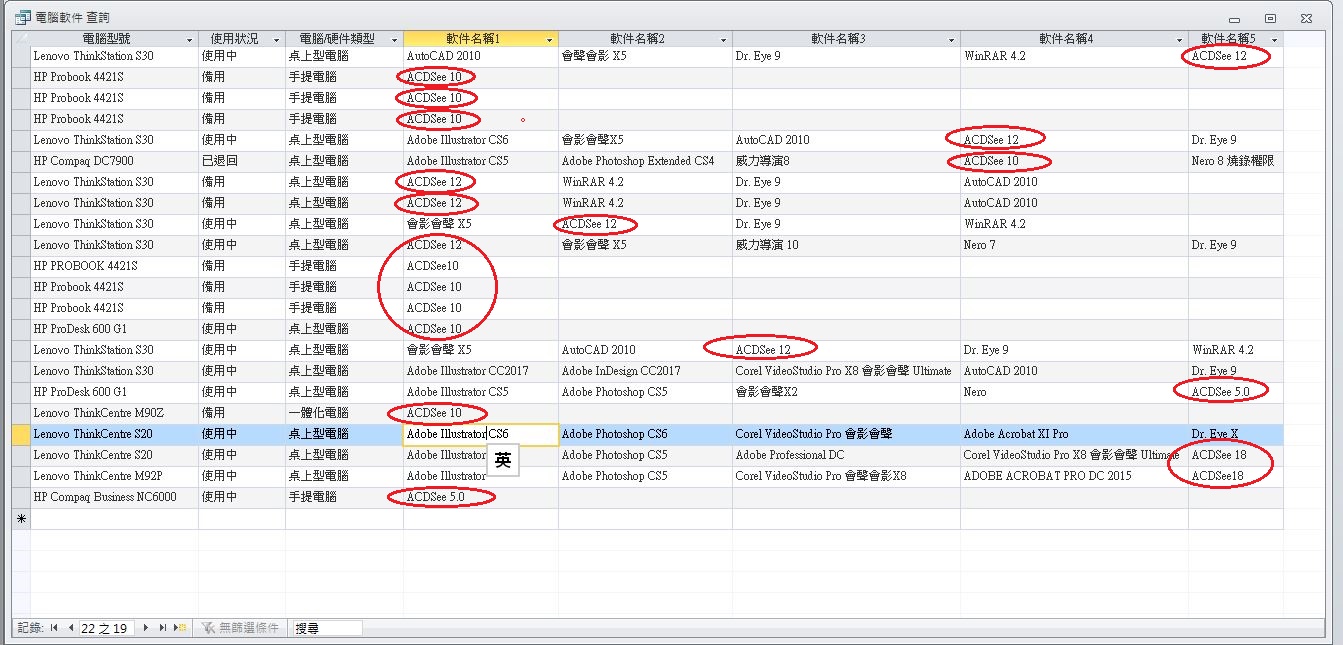The height and width of the screenshot is (645, 1343).
Task: Click 備用 in the ThinkCentre M90Z row
Action: 242,413
